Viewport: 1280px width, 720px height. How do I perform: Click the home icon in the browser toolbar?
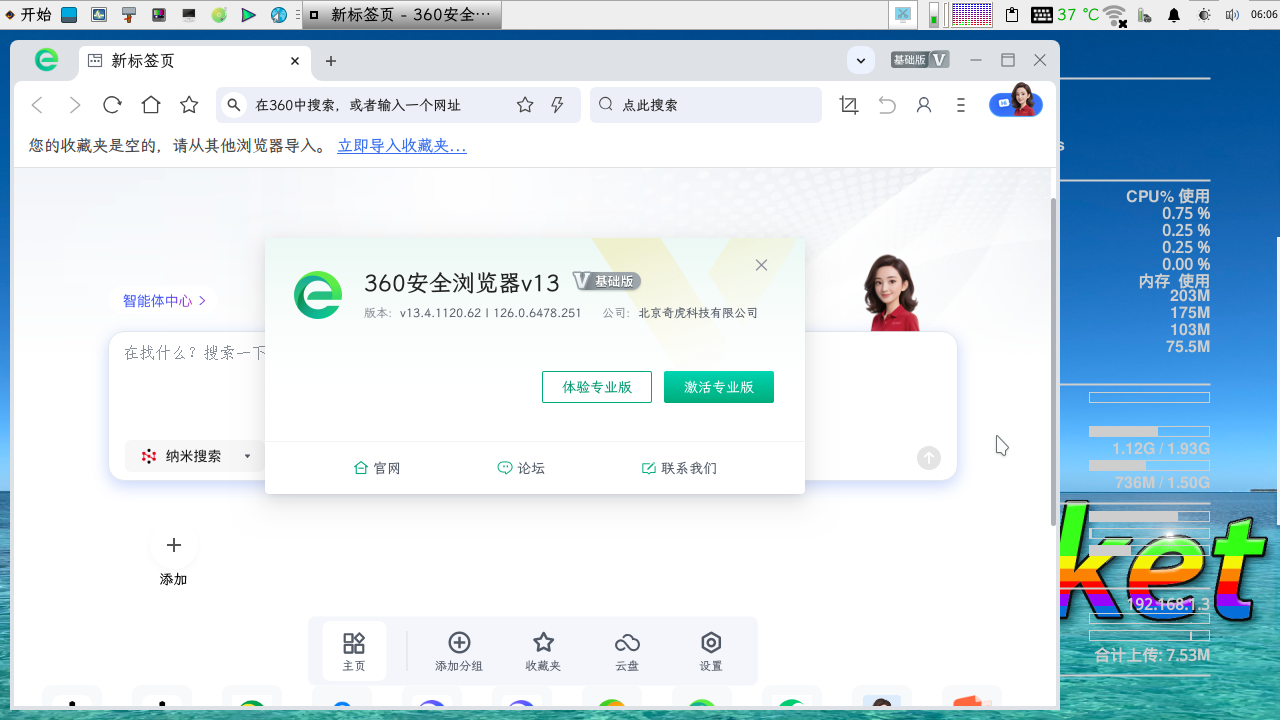pyautogui.click(x=150, y=104)
